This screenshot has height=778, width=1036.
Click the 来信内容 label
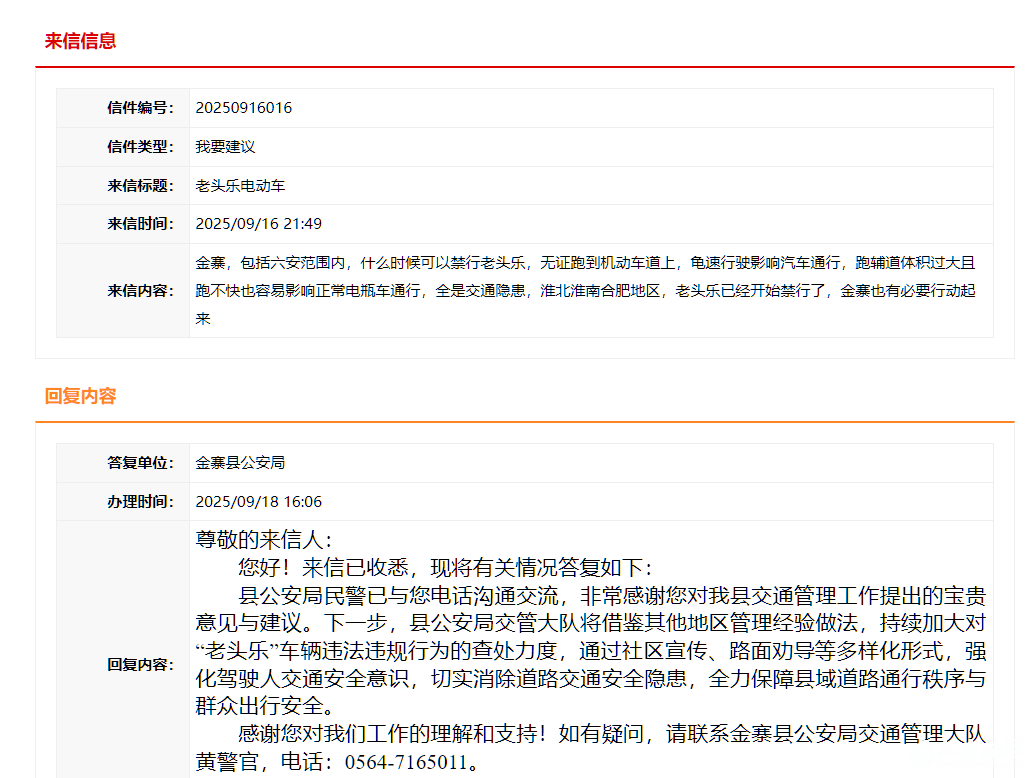tap(140, 291)
